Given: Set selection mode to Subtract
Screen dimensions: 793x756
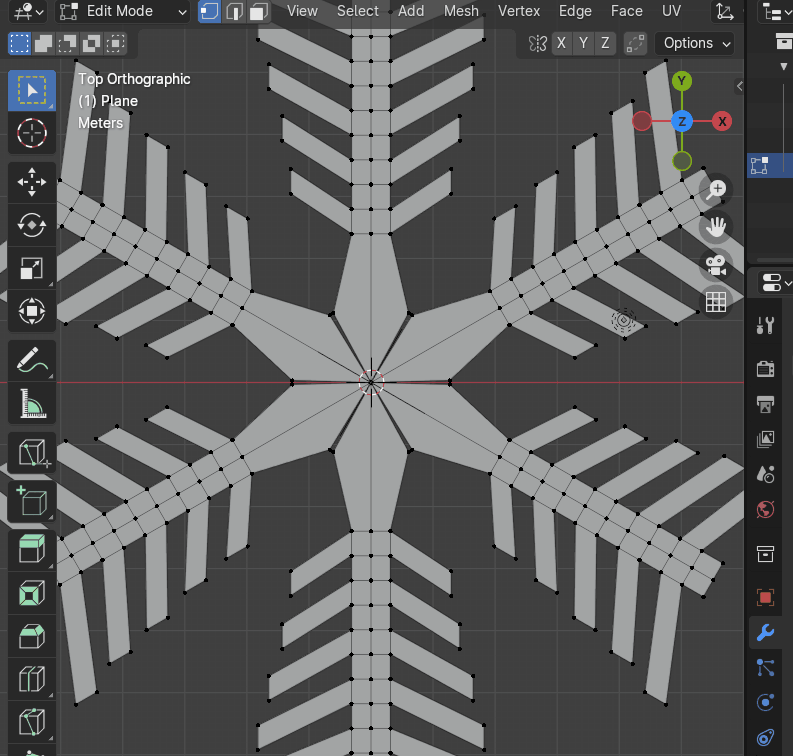Looking at the screenshot, I should [67, 43].
